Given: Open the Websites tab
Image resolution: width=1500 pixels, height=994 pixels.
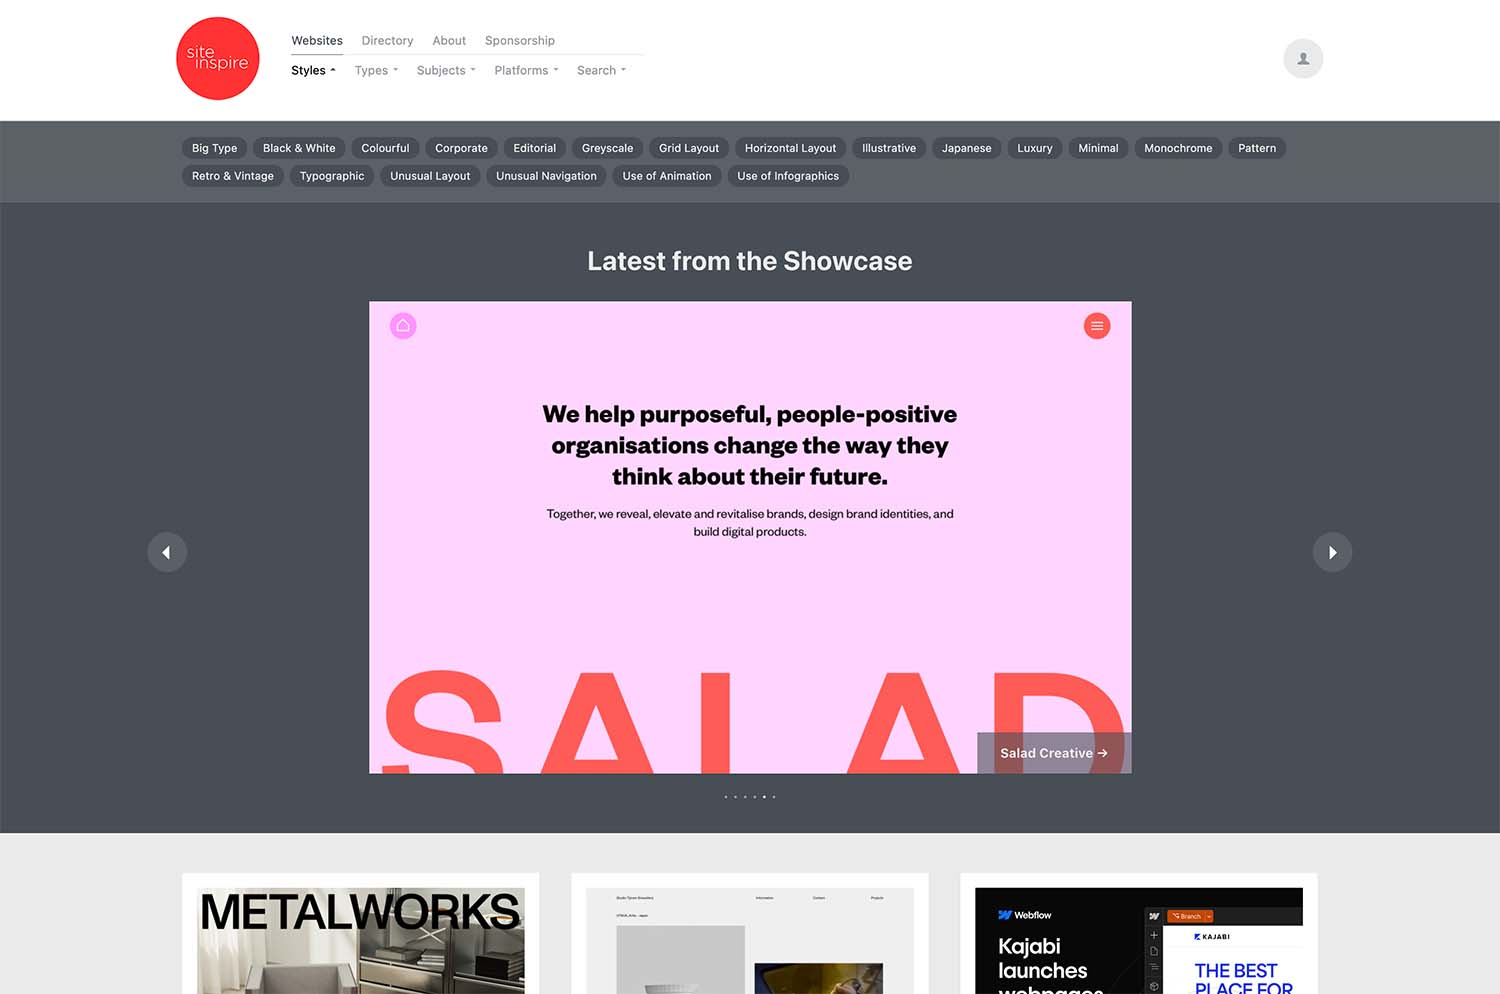Looking at the screenshot, I should 317,40.
